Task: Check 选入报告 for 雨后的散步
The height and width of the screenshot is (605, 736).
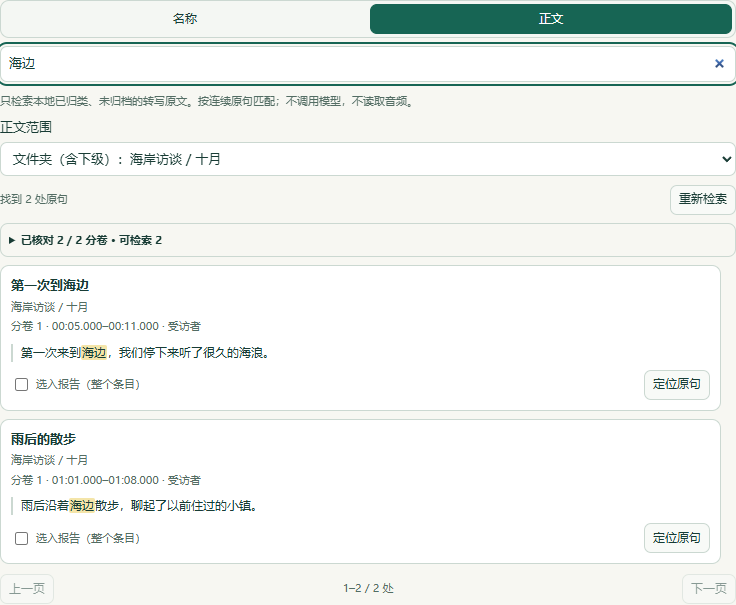Action: click(x=22, y=538)
